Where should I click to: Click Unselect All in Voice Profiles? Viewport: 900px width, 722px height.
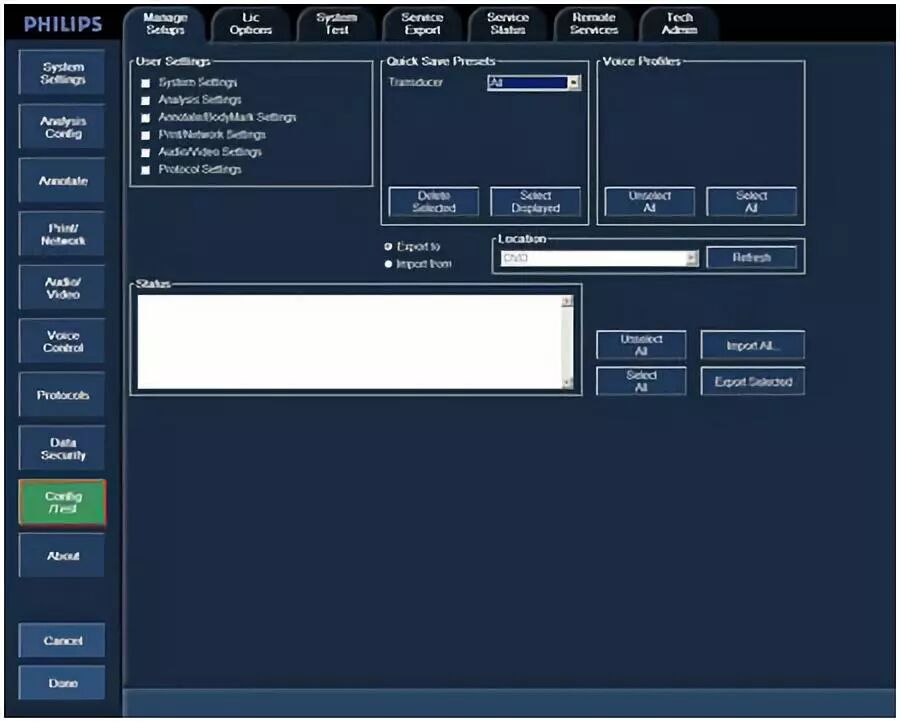tap(649, 202)
